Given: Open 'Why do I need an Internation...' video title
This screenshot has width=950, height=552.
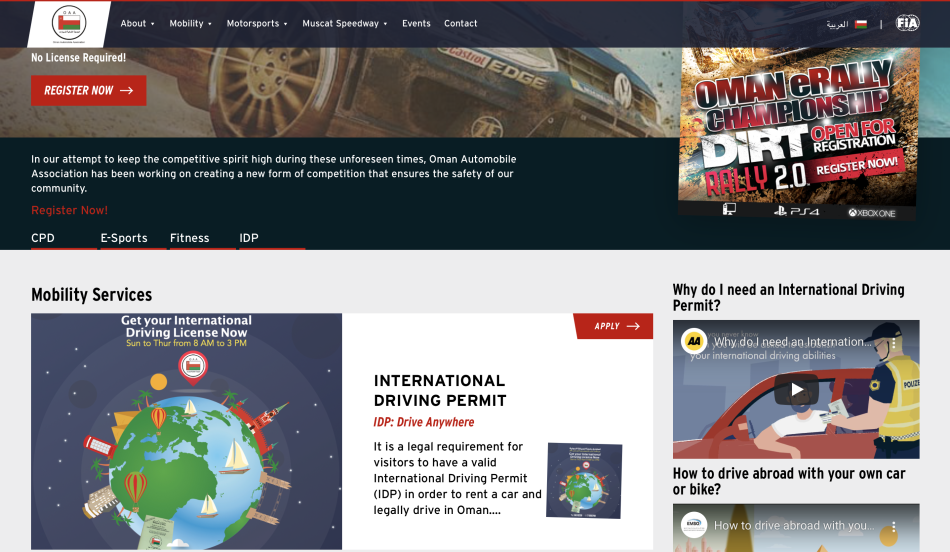Looking at the screenshot, I should [x=792, y=342].
